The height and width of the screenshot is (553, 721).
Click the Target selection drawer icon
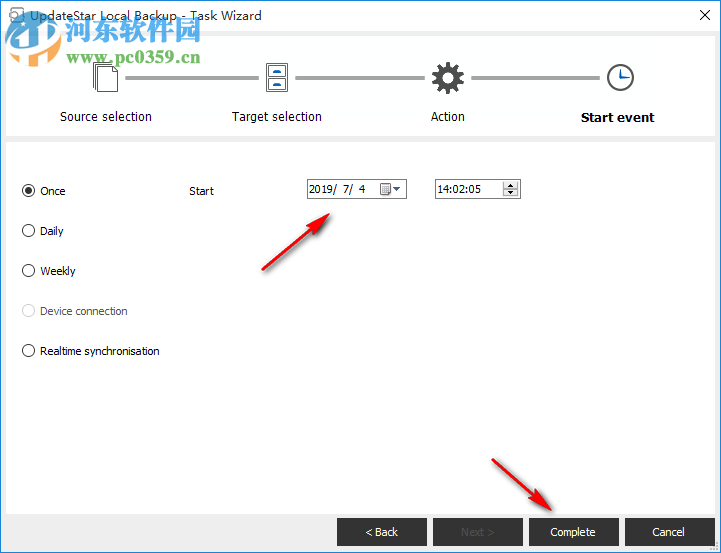(x=277, y=77)
